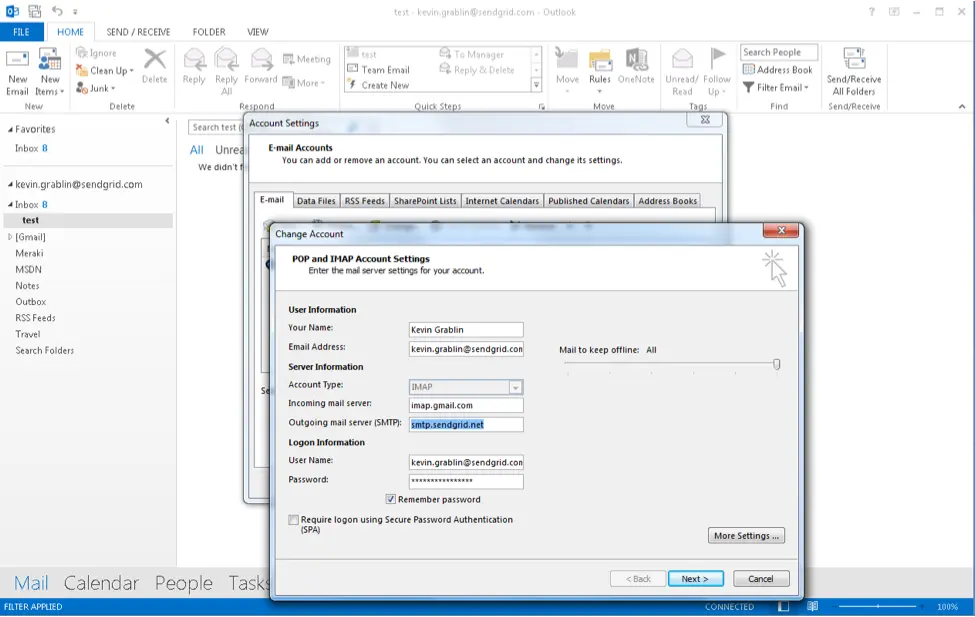The height and width of the screenshot is (617, 975).
Task: Collapse the ribbon with the arrow
Action: [x=962, y=107]
